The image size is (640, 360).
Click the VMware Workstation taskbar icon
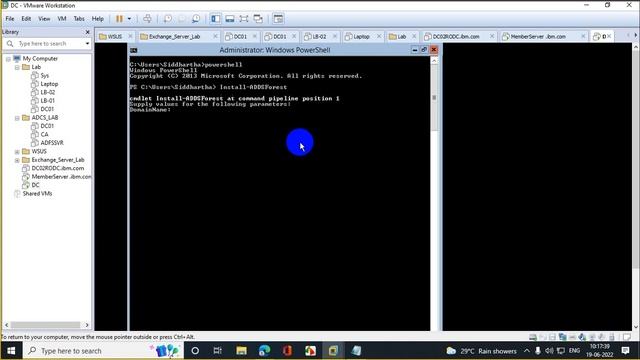(333, 351)
